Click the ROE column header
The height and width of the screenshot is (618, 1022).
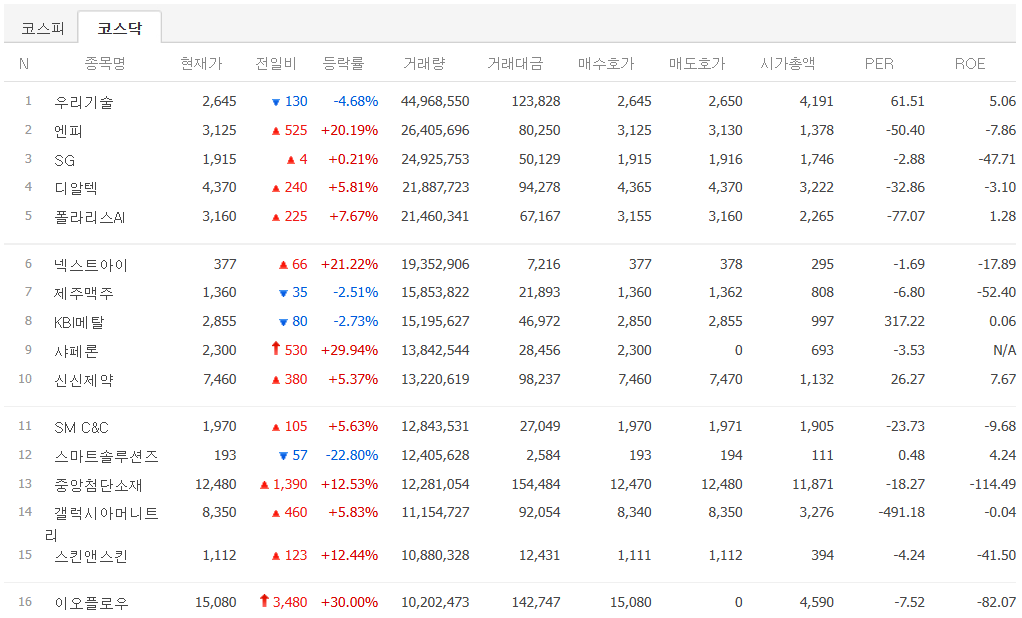[x=970, y=63]
